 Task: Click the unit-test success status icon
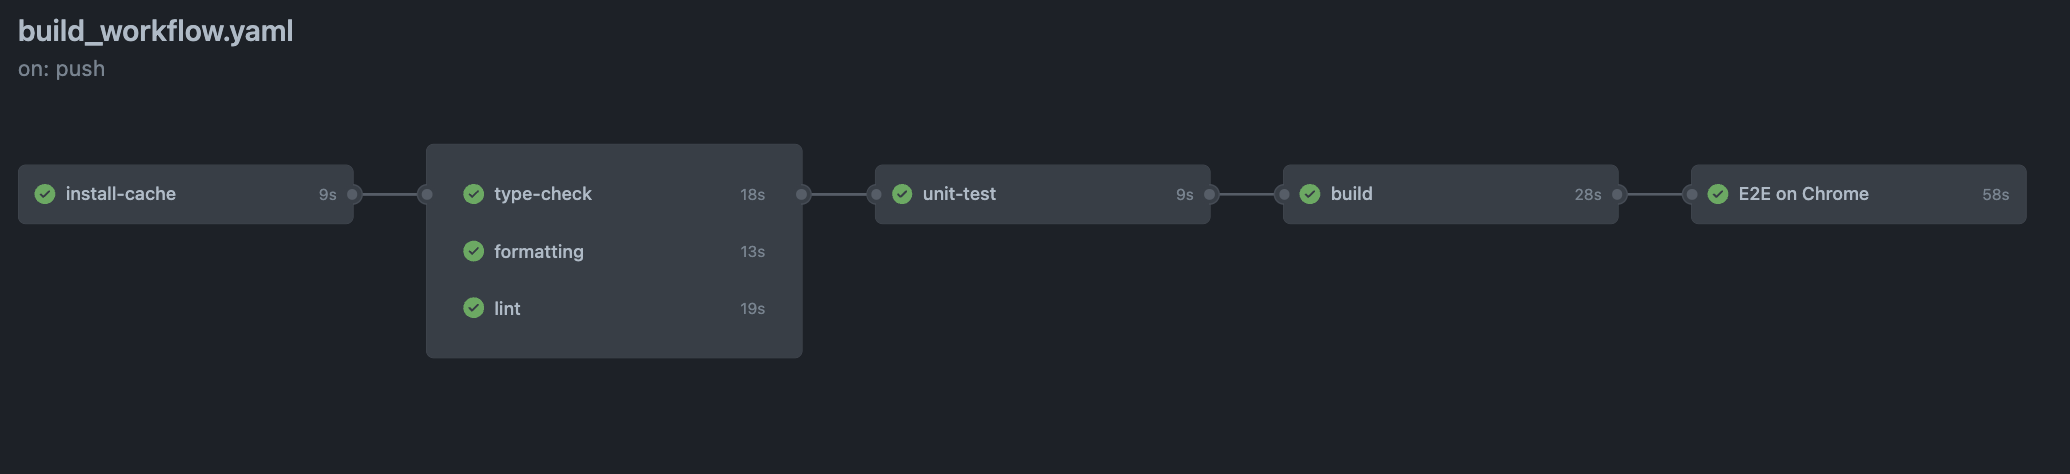click(x=902, y=194)
